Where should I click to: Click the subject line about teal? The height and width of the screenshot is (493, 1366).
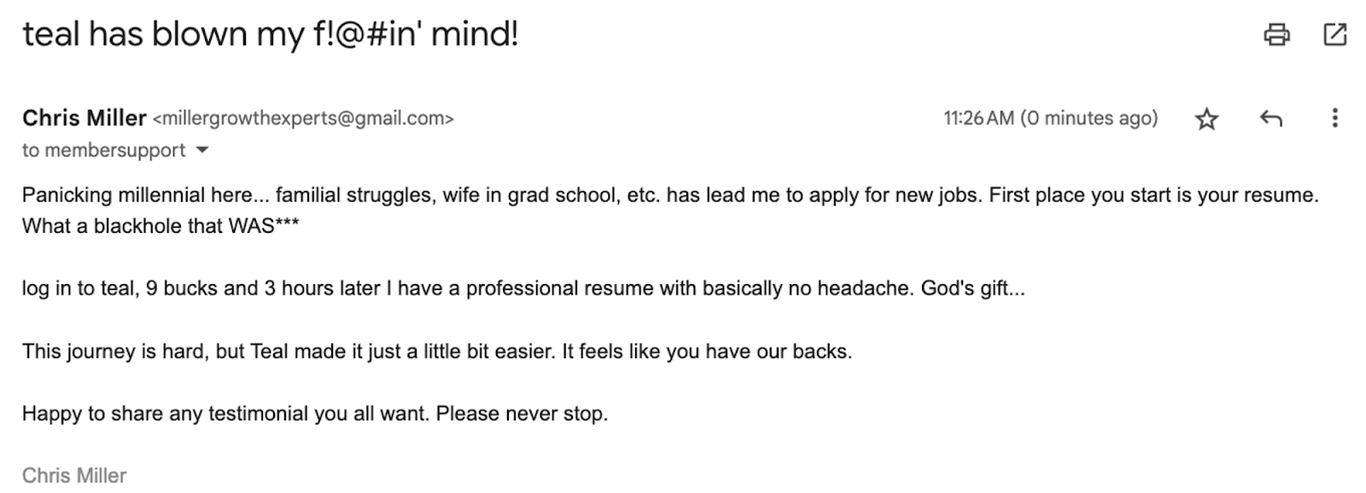point(271,35)
